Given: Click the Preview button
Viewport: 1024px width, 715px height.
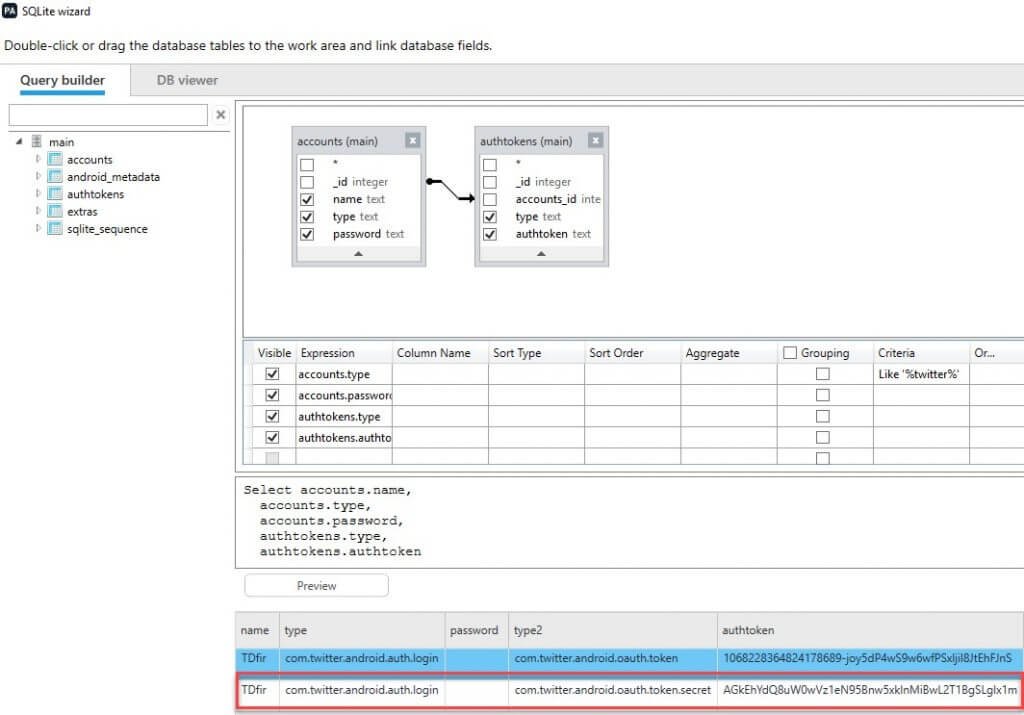Looking at the screenshot, I should coord(316,586).
